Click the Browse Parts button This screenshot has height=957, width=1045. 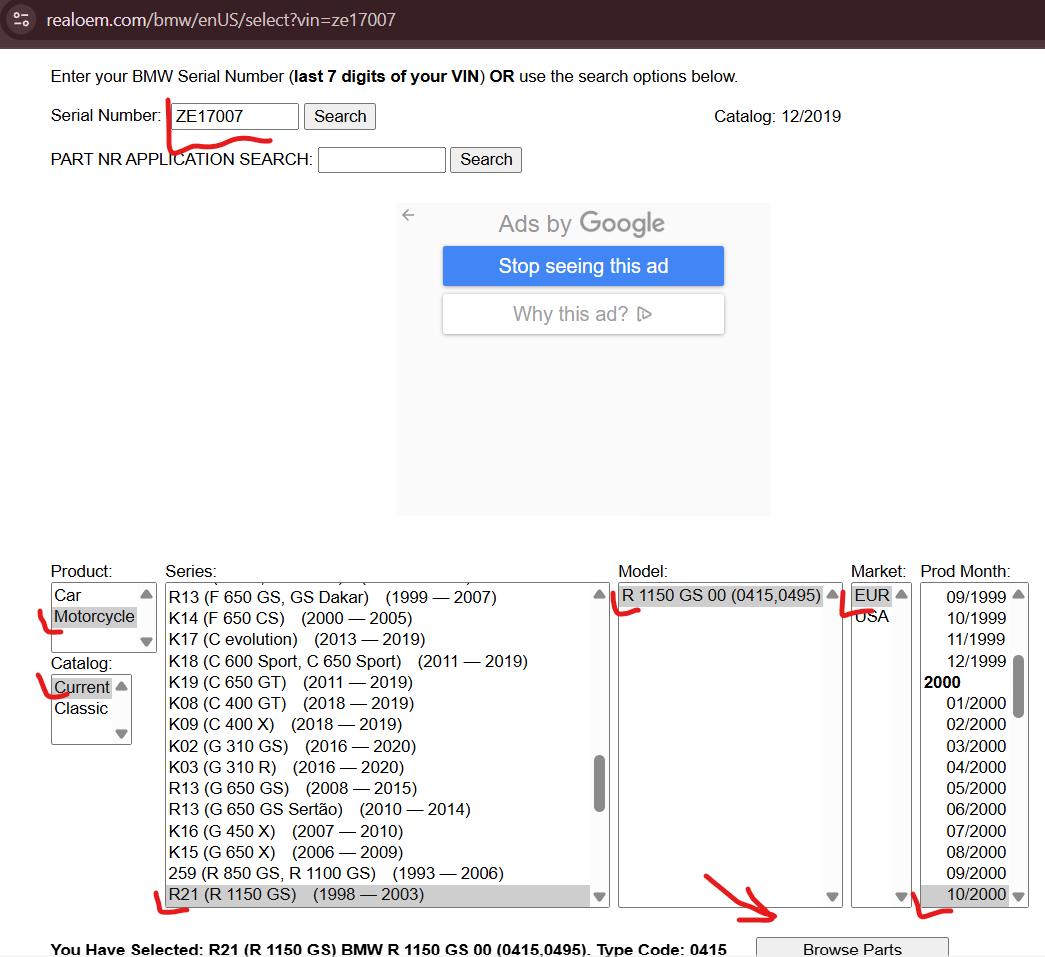pos(852,948)
